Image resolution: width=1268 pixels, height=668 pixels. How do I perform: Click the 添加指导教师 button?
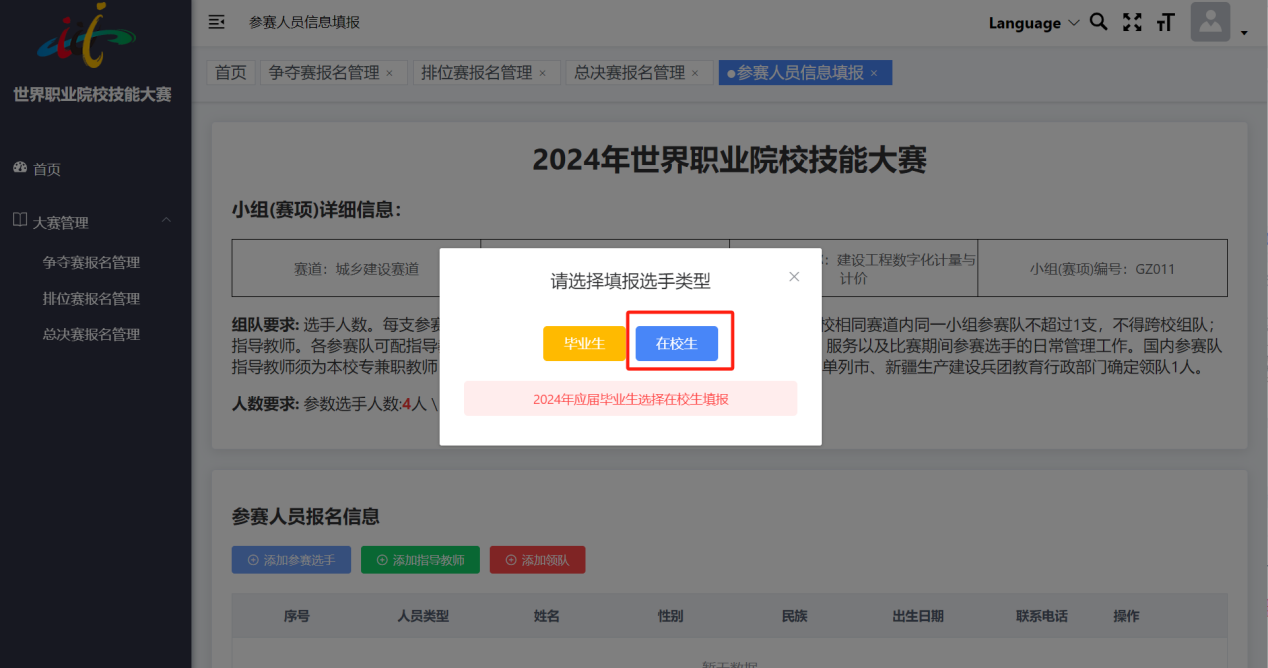[x=420, y=560]
